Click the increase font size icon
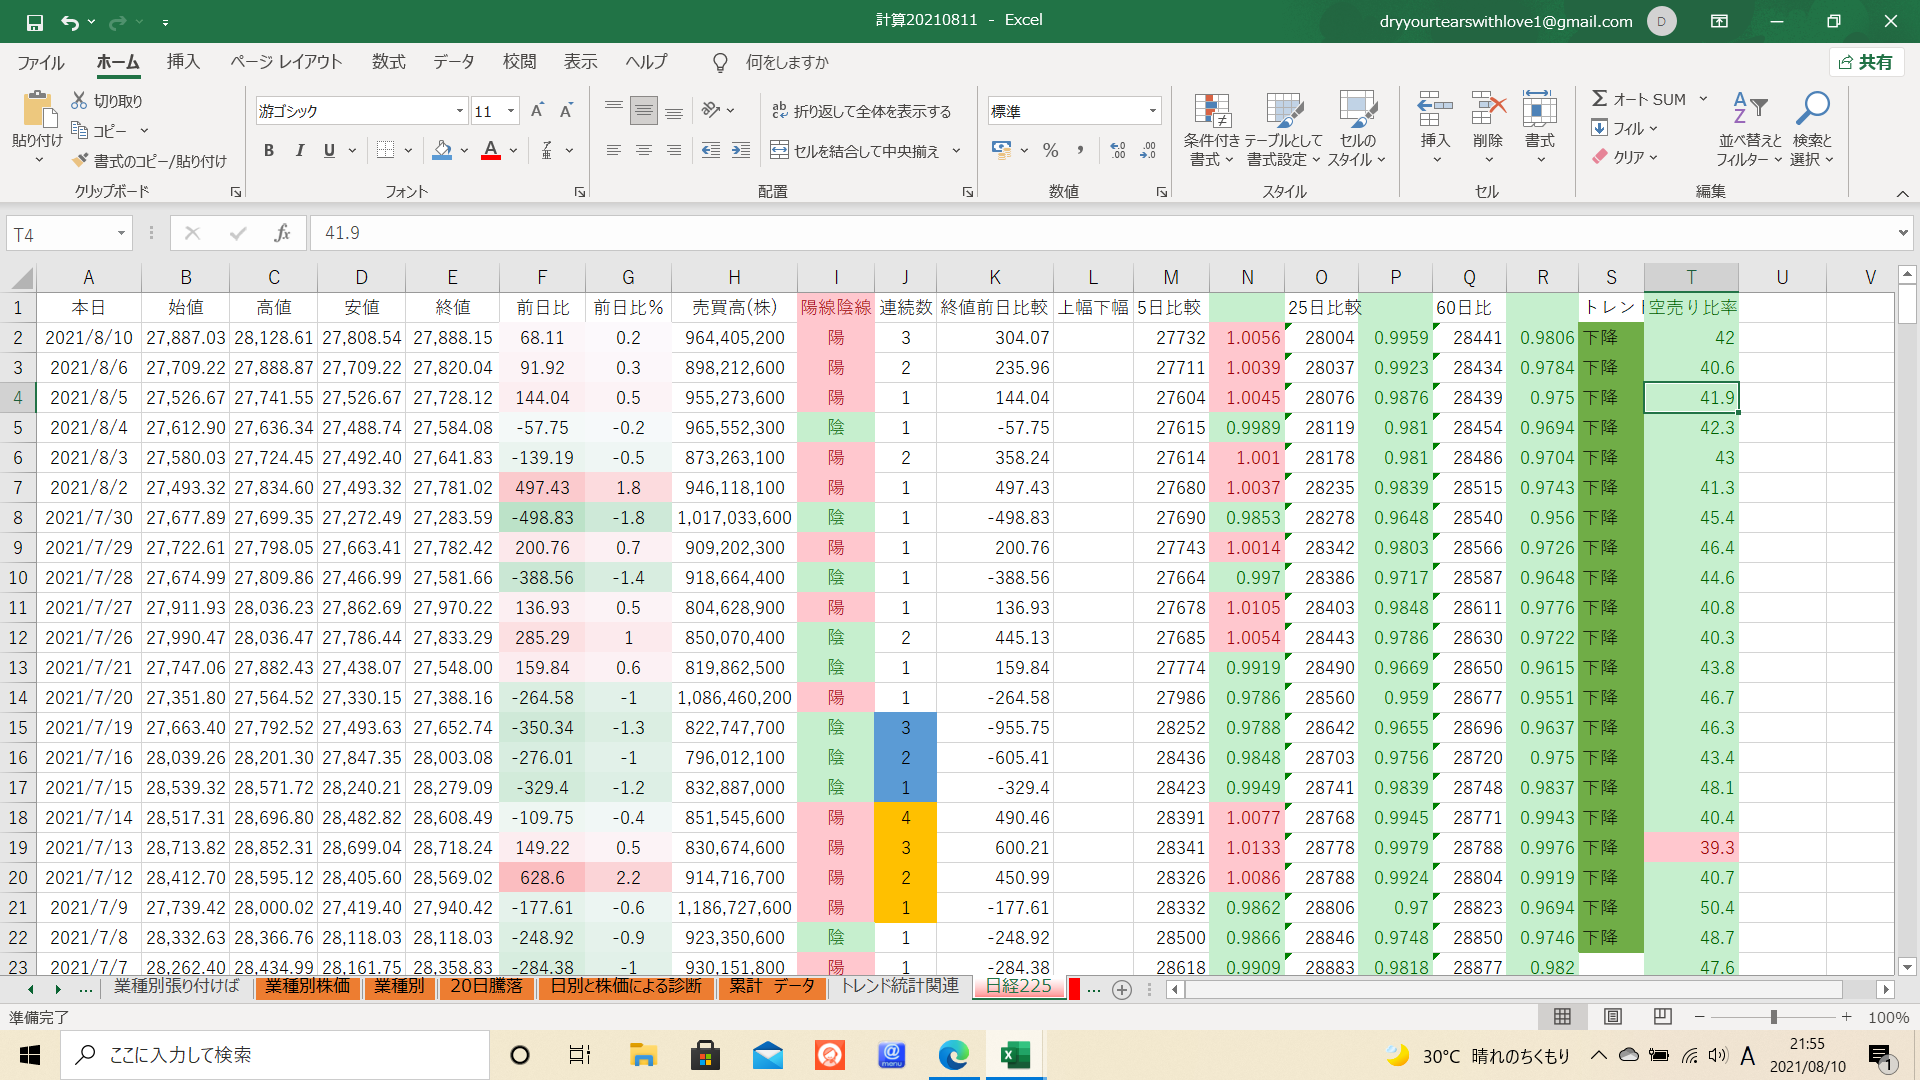This screenshot has height=1080, width=1920. (537, 111)
